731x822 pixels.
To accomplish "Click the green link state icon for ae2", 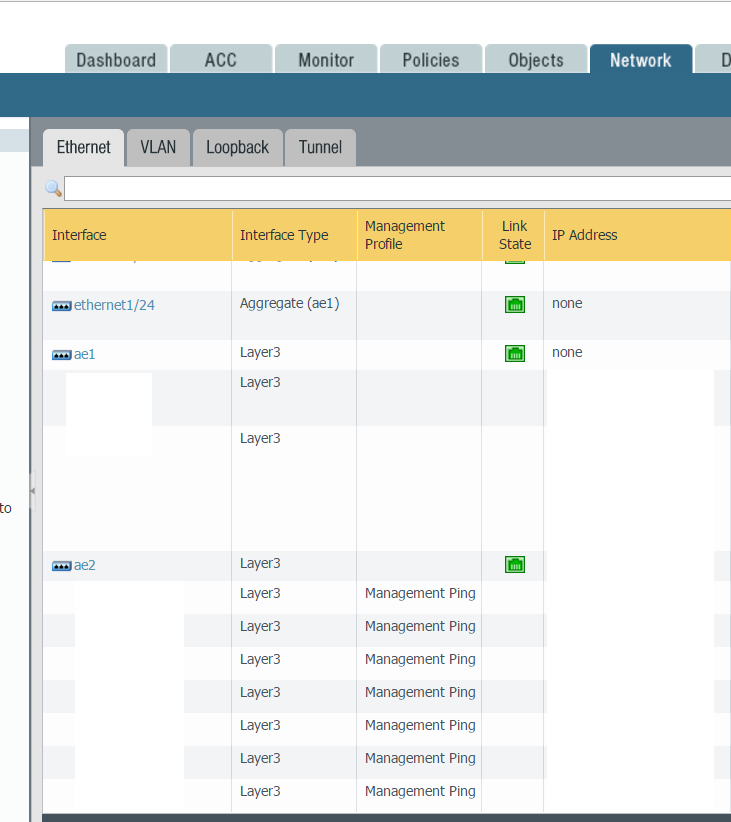I will tap(515, 565).
